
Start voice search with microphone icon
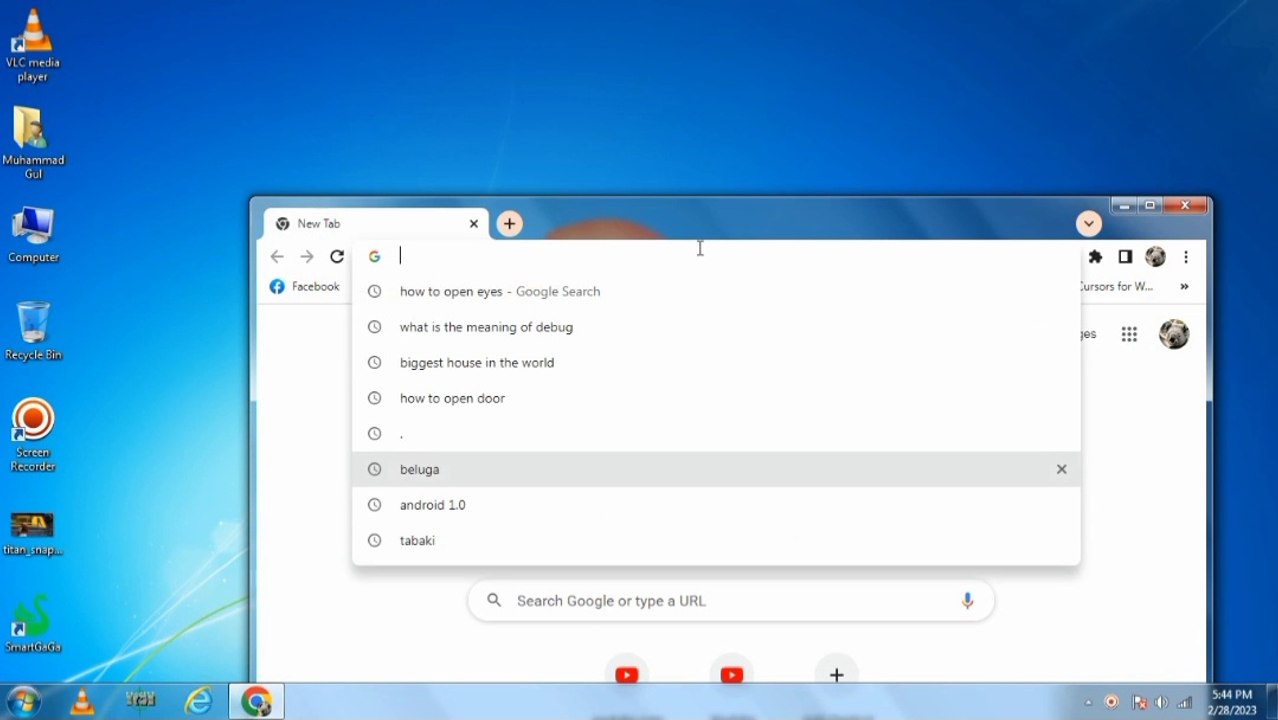coord(967,600)
